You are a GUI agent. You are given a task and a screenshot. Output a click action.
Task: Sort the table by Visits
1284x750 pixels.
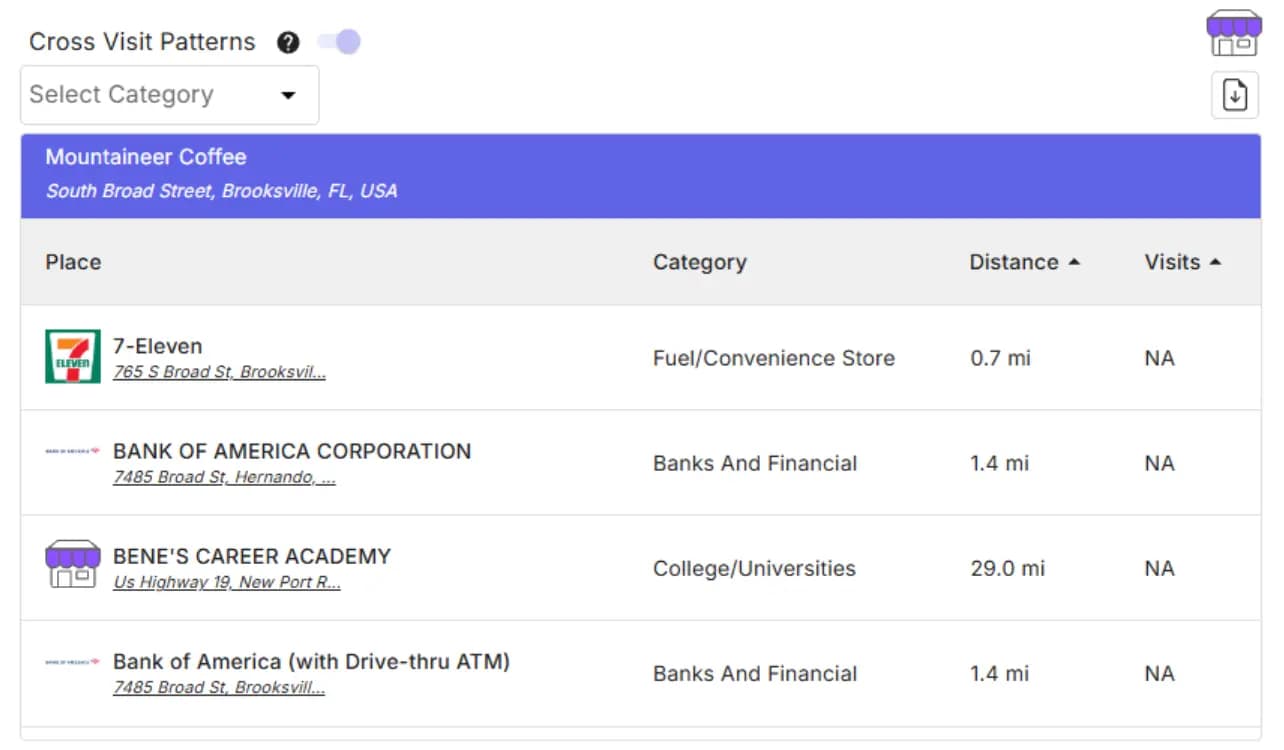coord(1183,262)
